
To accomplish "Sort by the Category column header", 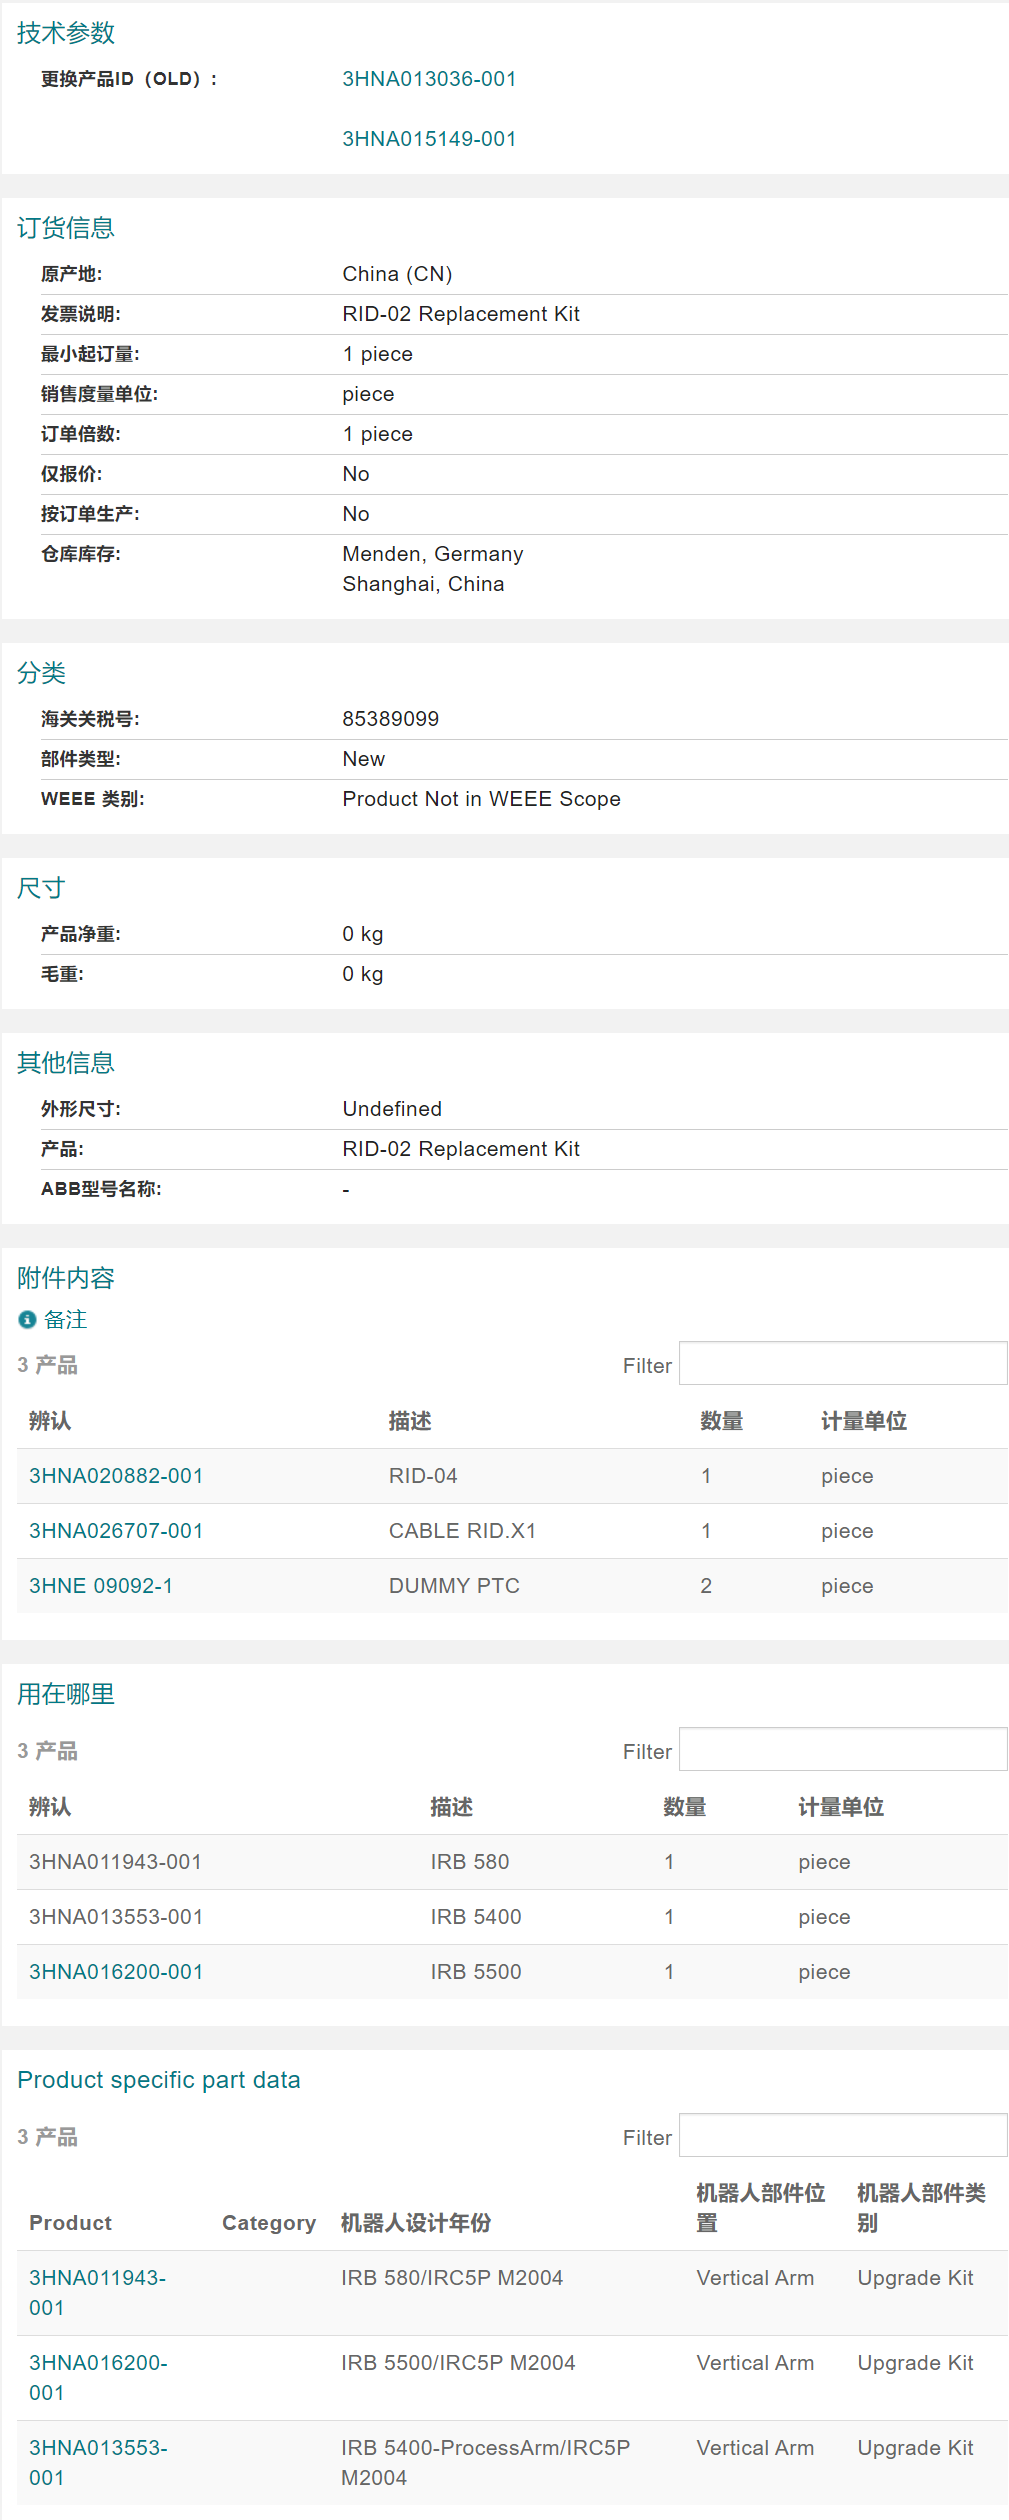I will 269,2223.
